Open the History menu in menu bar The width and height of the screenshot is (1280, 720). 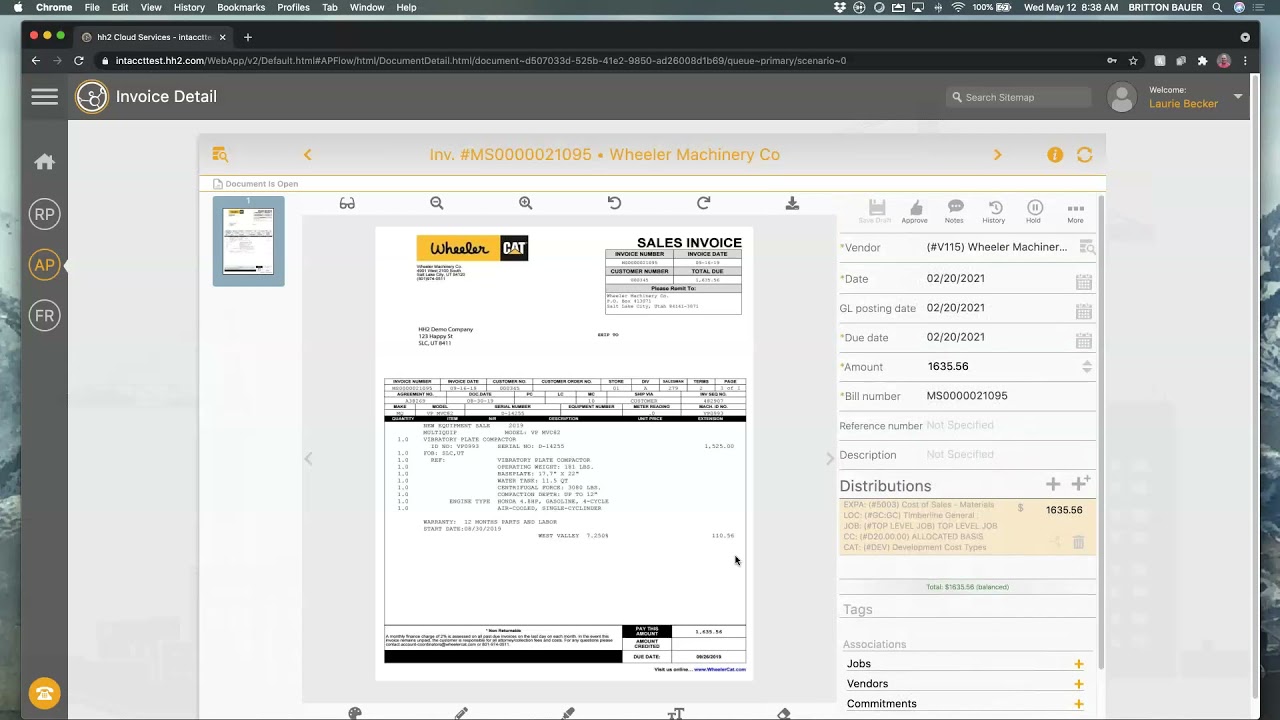[189, 7]
